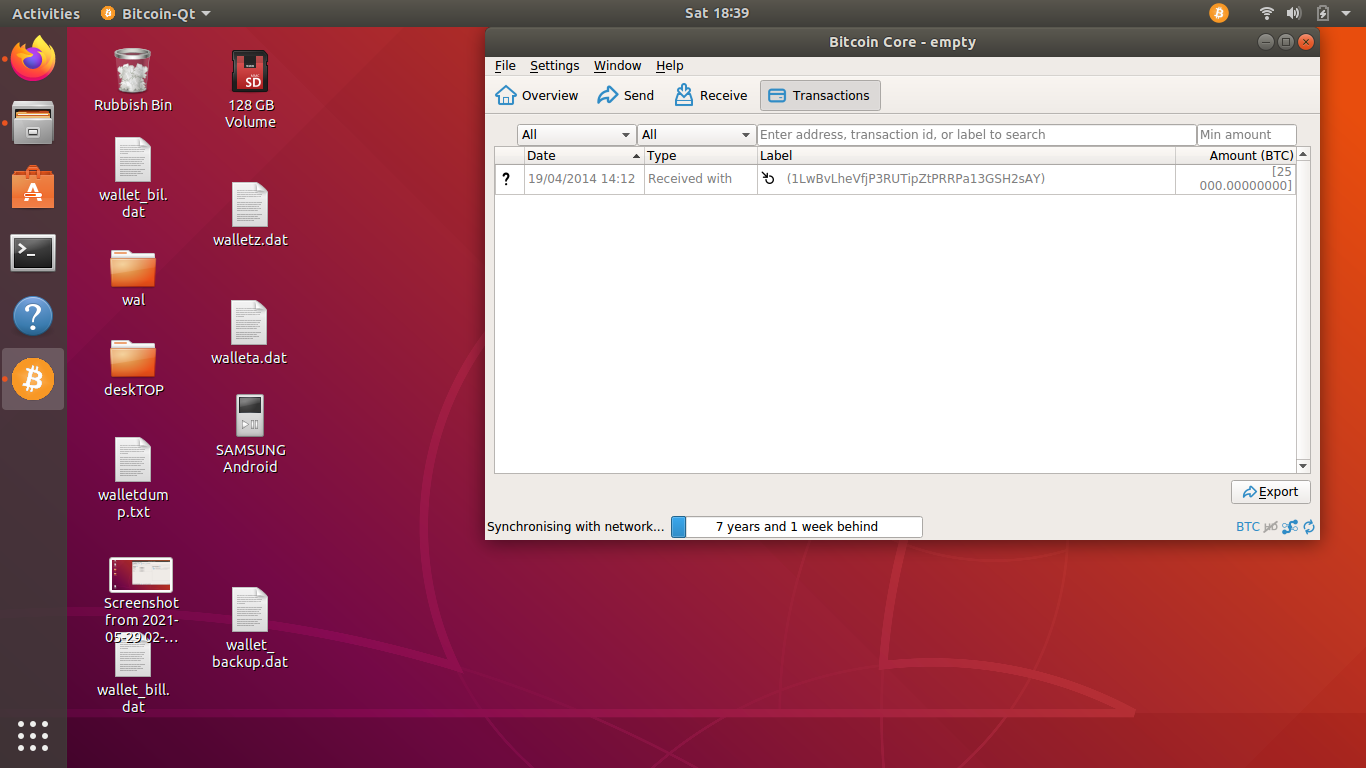Select the Rubbish Bin desktop icon
The image size is (1366, 768).
click(x=133, y=80)
